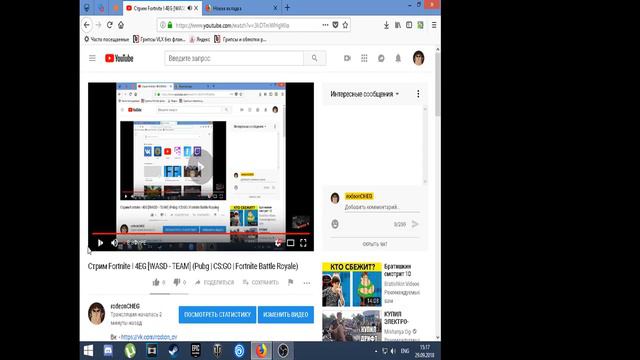Open the live chat three-dot menu
The width and height of the screenshot is (640, 360).
418,94
